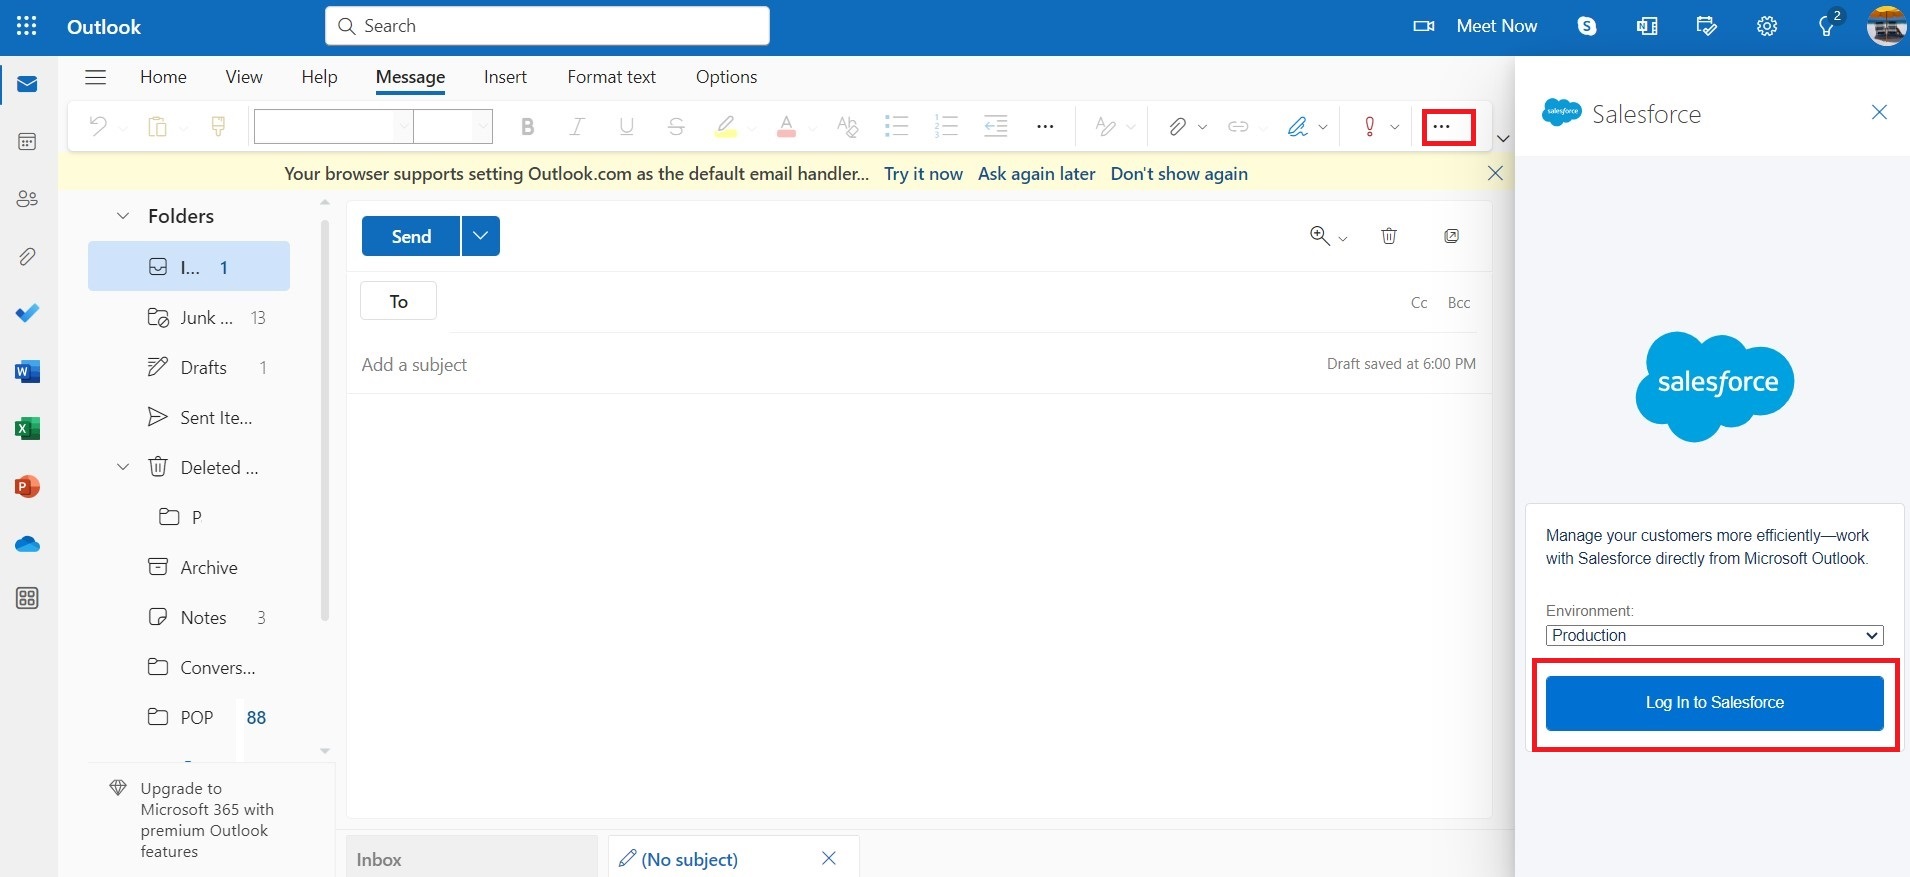1910x877 pixels.
Task: Click the Paste clipboard icon
Action: (157, 126)
